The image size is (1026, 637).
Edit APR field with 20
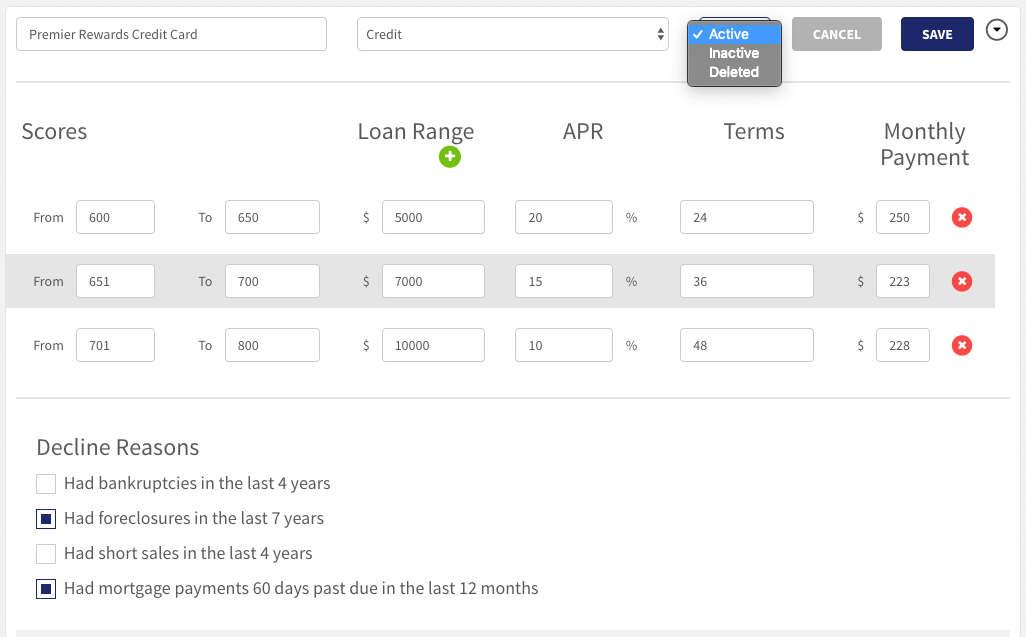pyautogui.click(x=563, y=217)
